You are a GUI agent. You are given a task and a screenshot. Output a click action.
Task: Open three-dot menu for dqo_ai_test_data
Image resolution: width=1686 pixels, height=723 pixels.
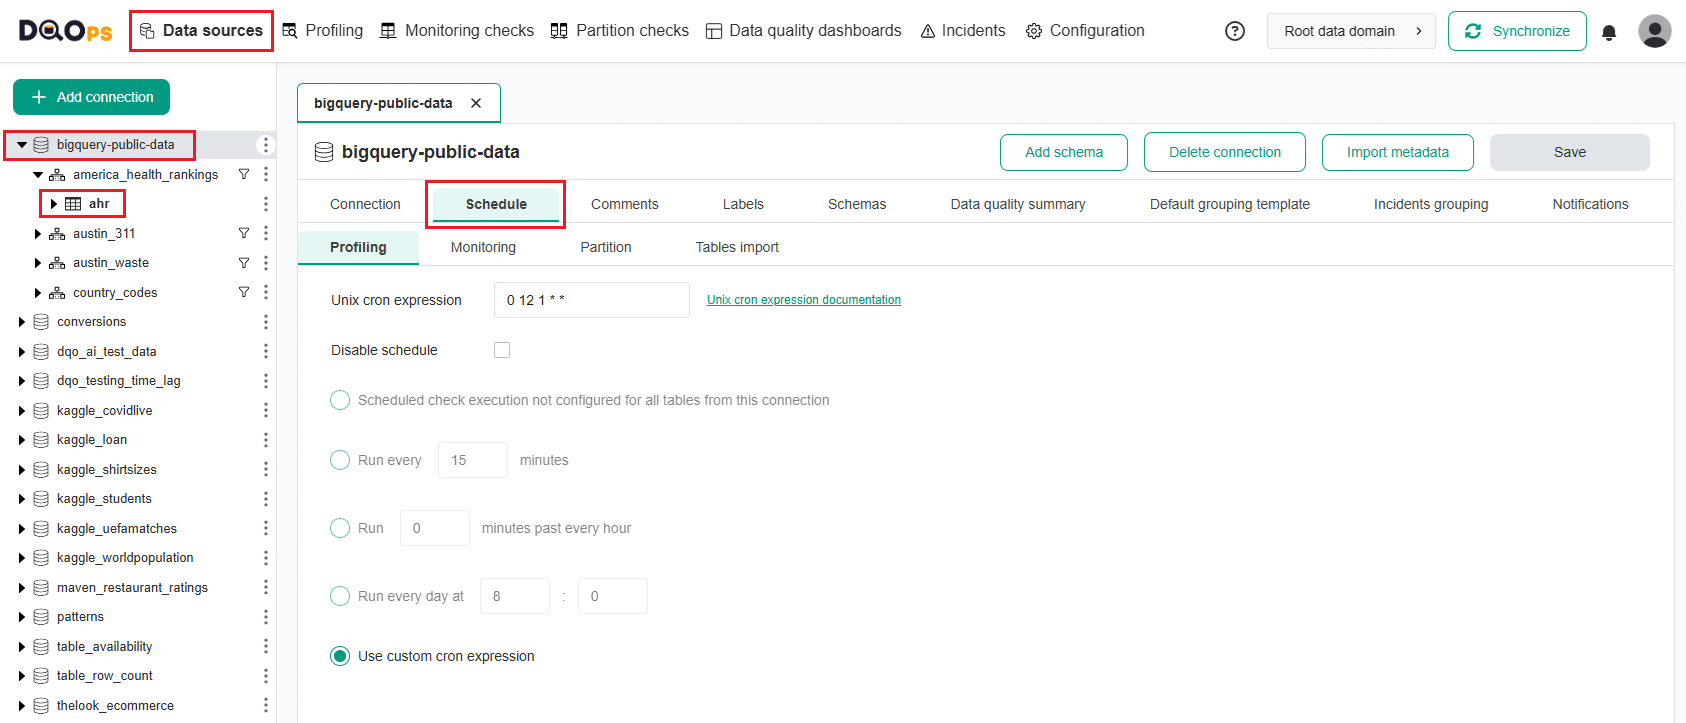pos(266,351)
